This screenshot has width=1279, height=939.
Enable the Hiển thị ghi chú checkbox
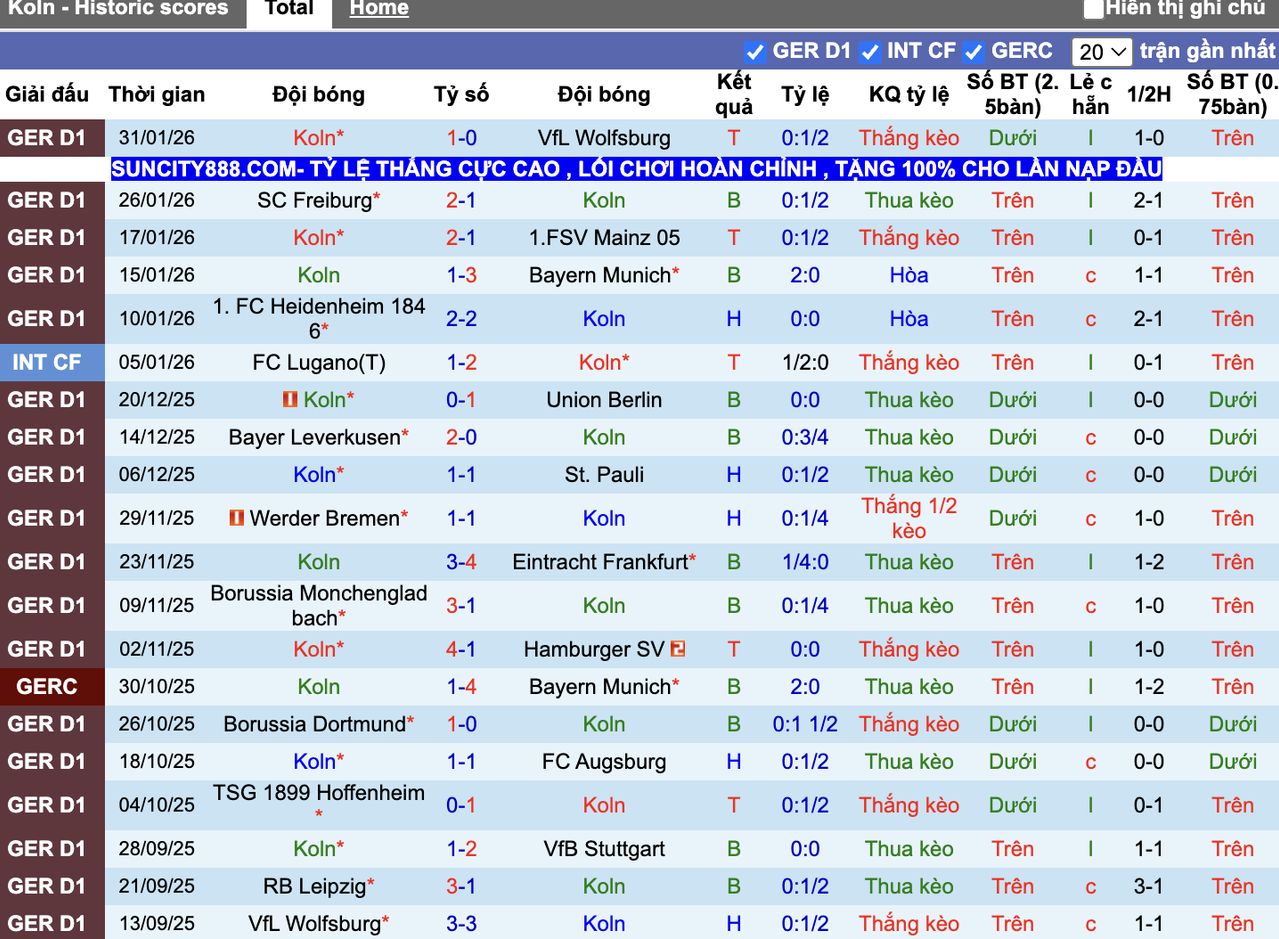pos(1094,9)
